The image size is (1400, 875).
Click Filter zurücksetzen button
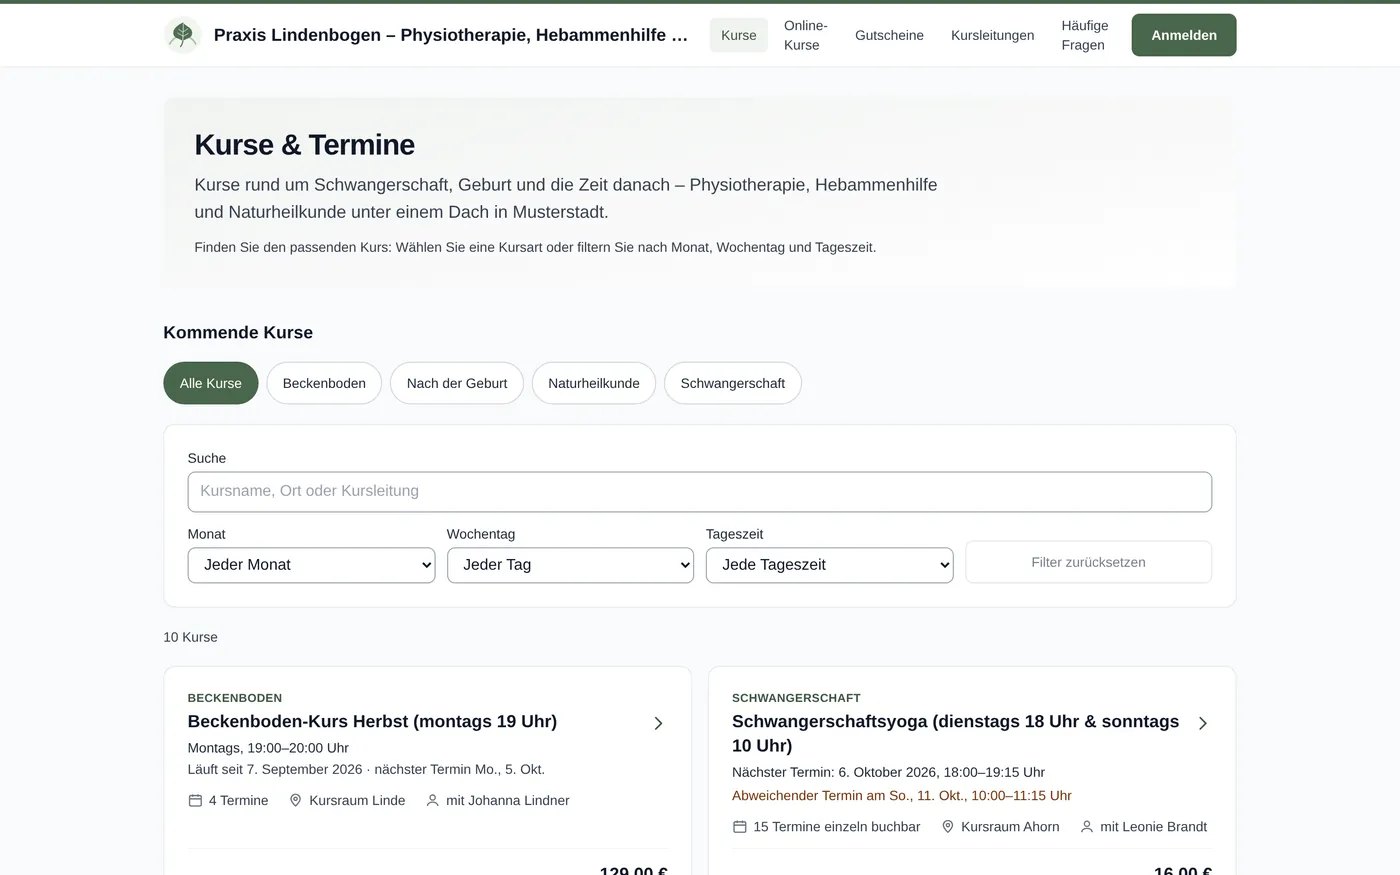(1088, 562)
